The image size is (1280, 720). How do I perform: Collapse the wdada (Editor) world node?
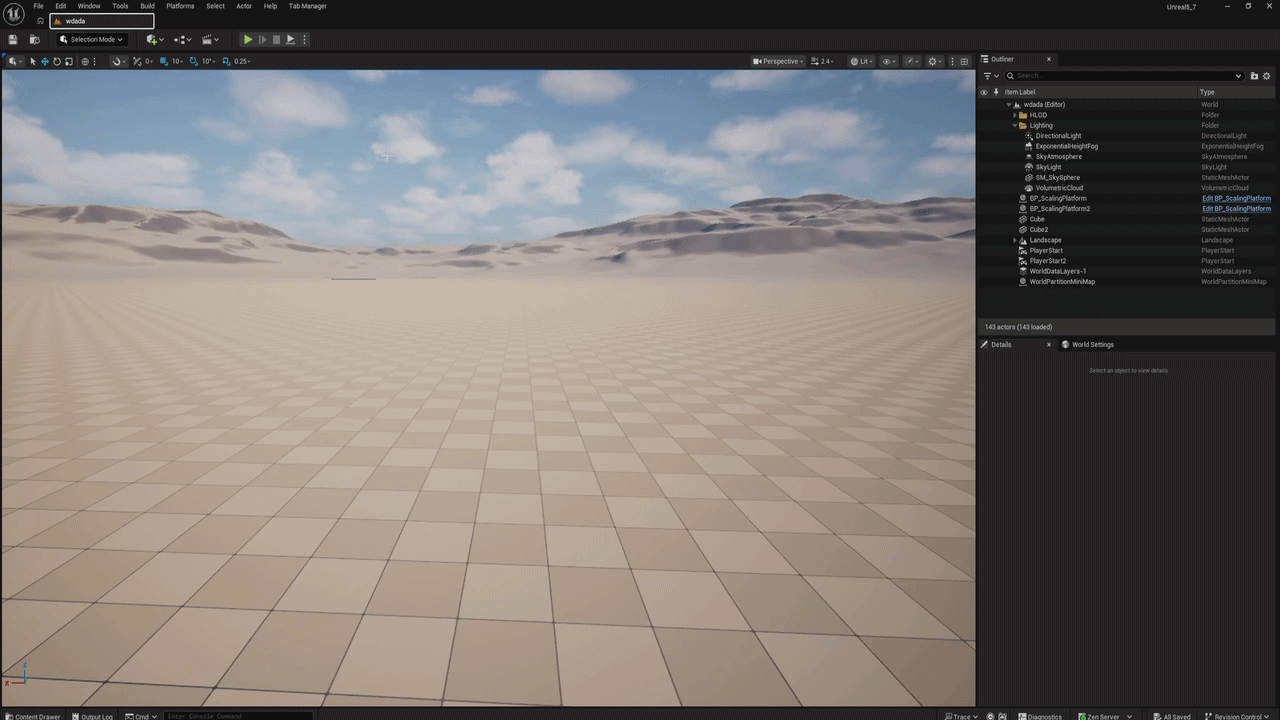[x=1008, y=104]
